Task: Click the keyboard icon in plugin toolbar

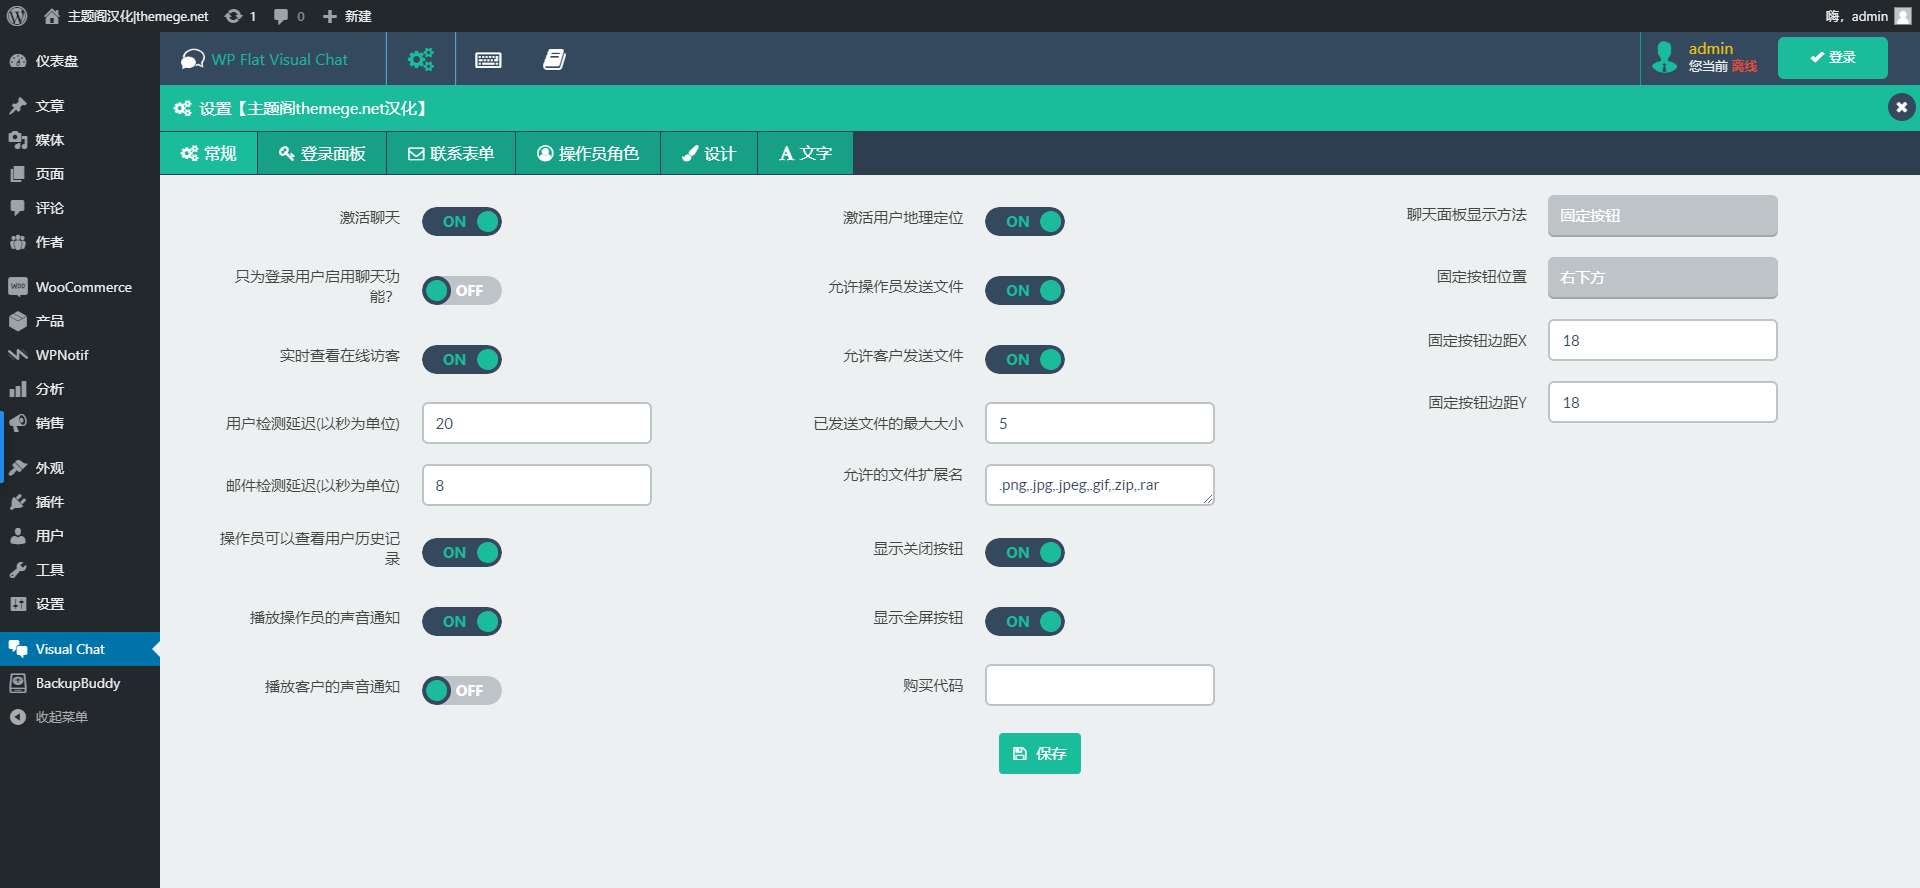Action: [x=488, y=60]
